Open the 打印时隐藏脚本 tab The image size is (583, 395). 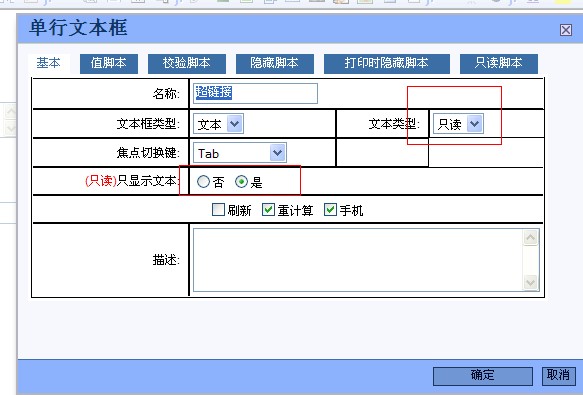click(x=387, y=63)
